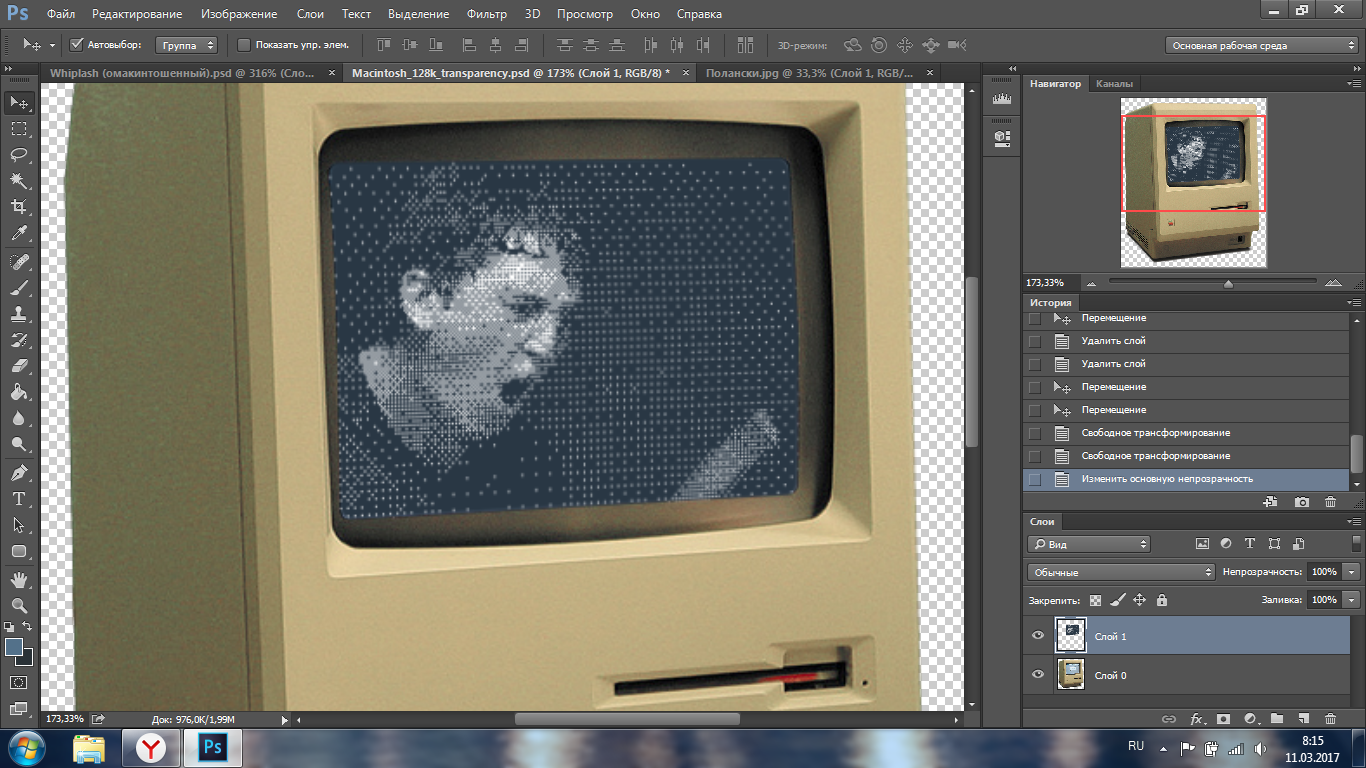
Task: Create a new layer icon
Action: point(1303,718)
